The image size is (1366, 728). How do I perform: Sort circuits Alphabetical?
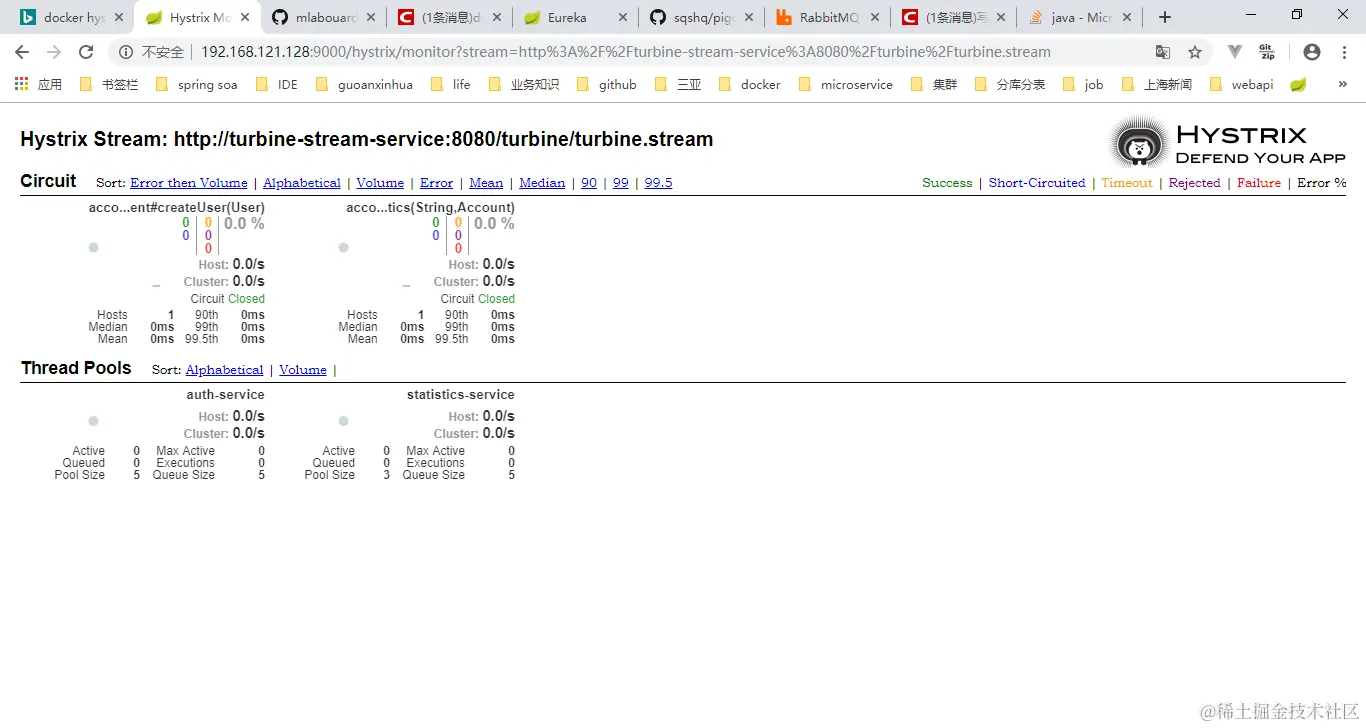[x=302, y=183]
